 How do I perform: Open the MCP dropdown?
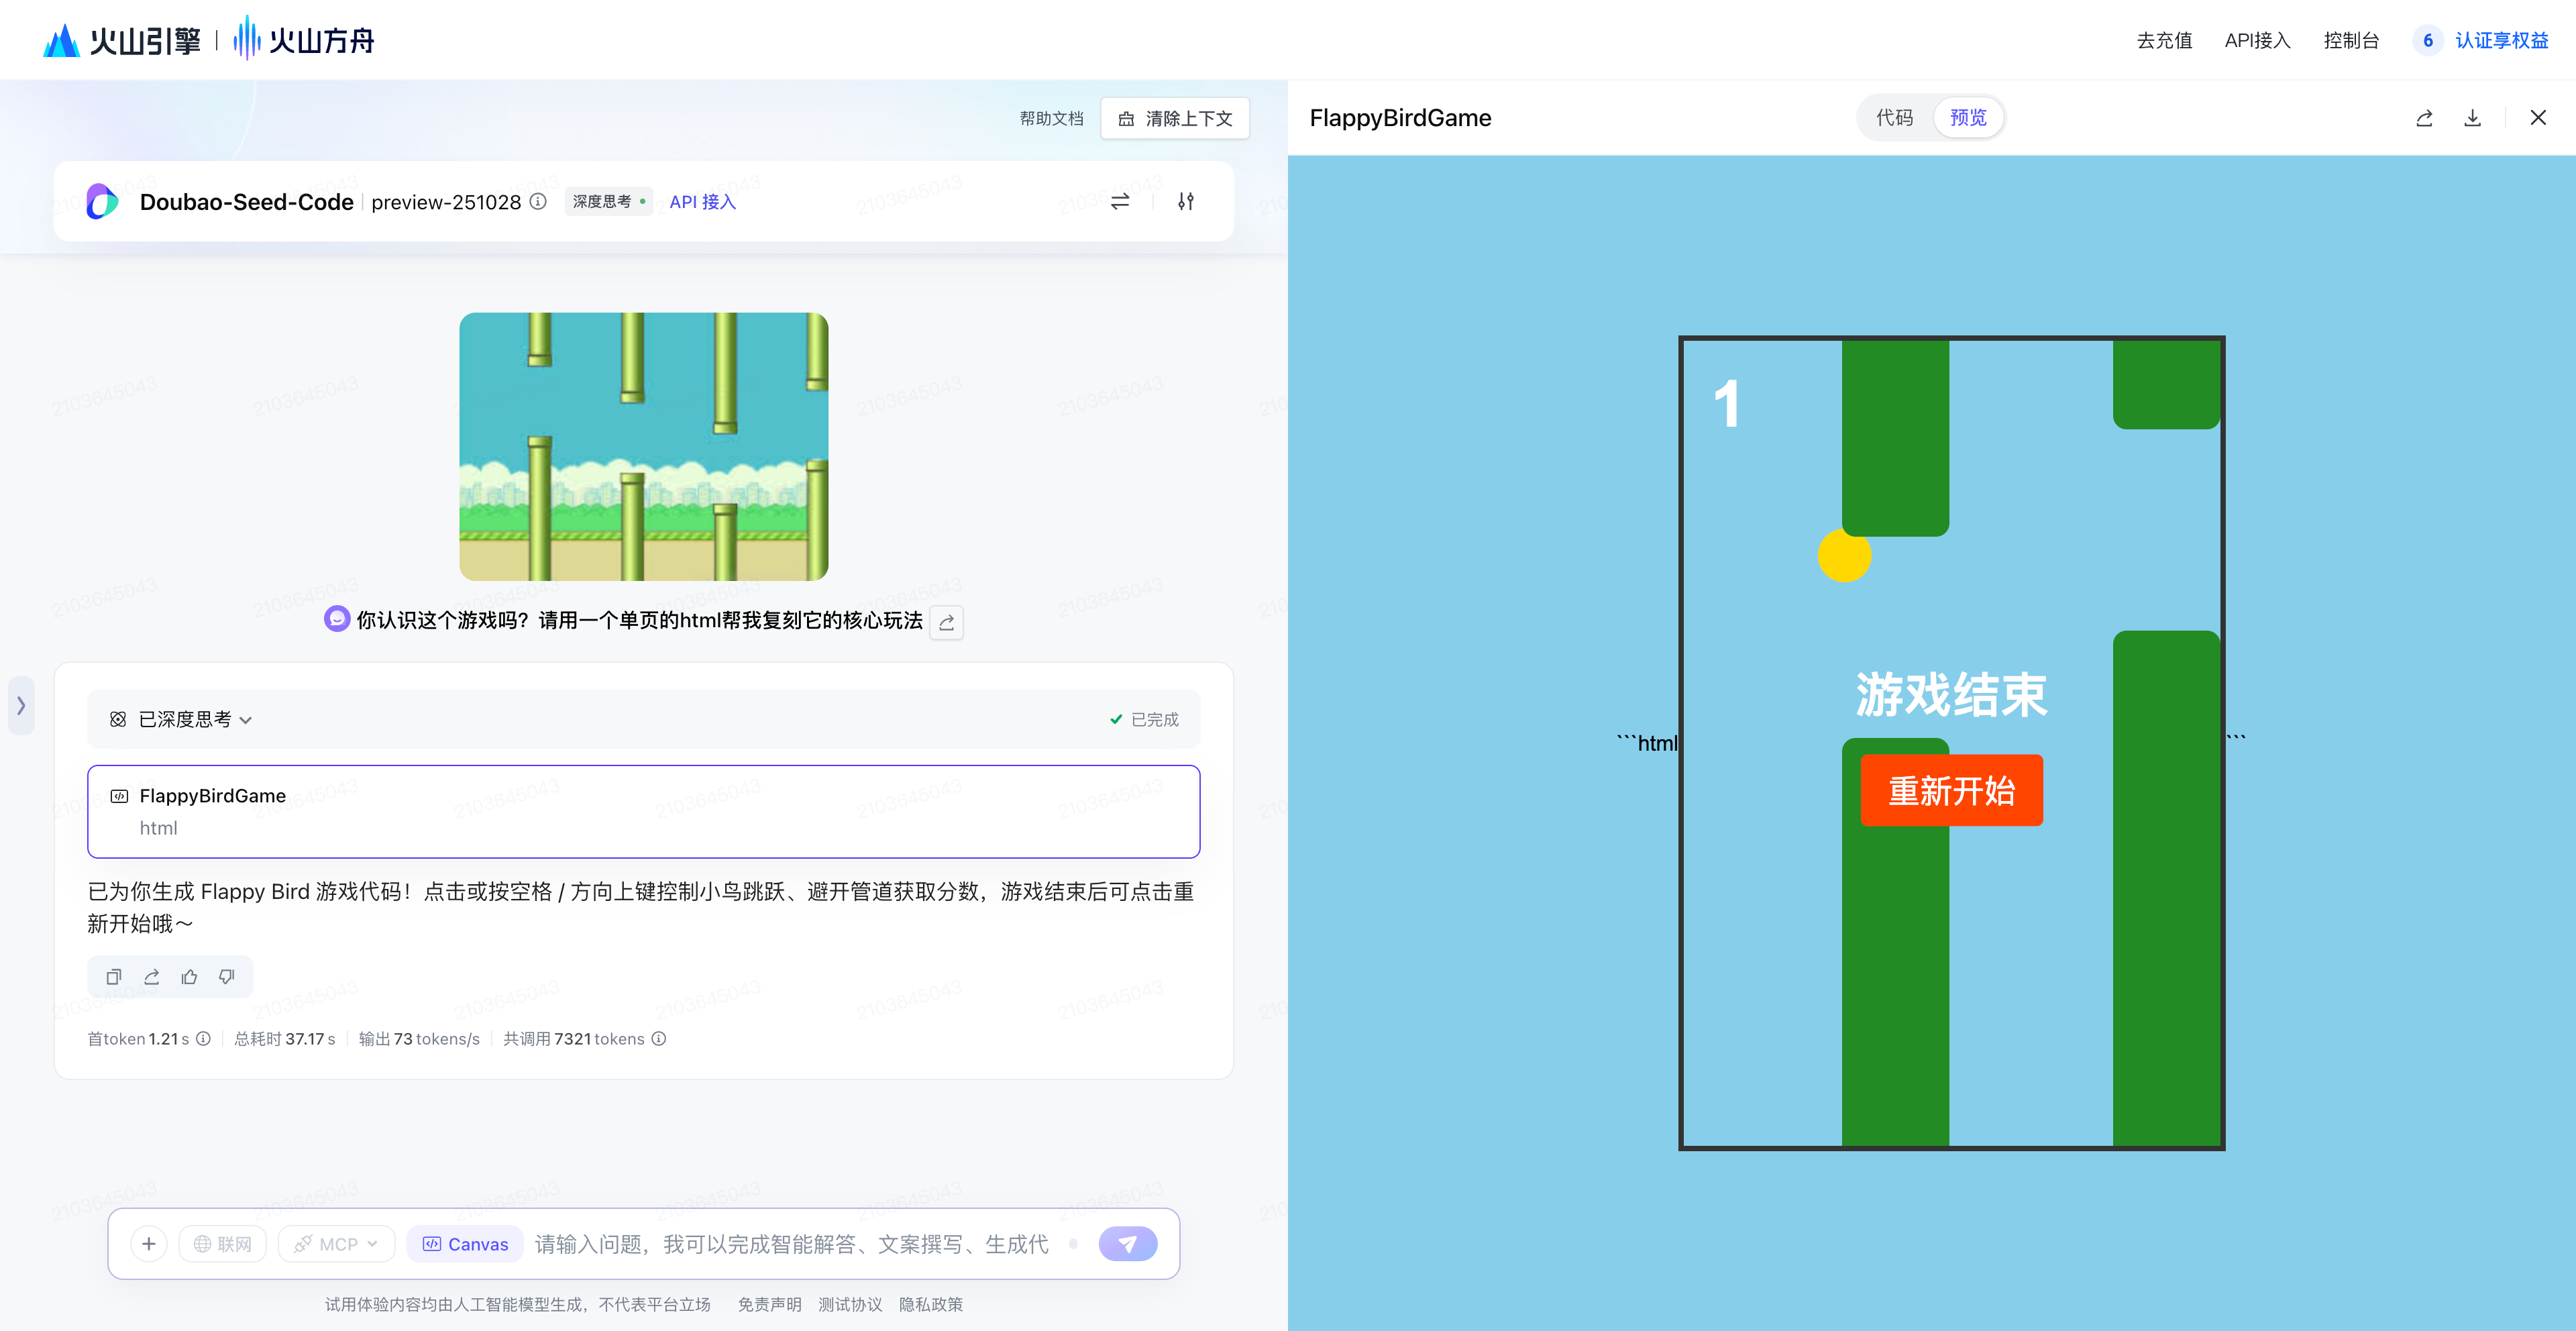click(x=337, y=1244)
